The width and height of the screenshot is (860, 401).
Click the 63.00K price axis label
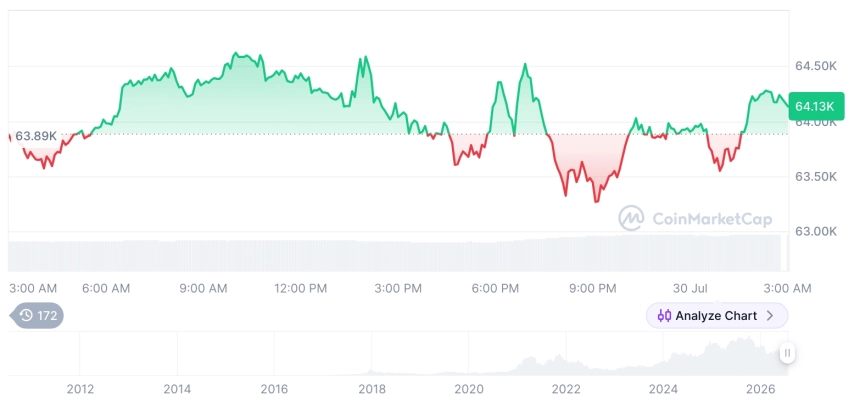pyautogui.click(x=816, y=231)
